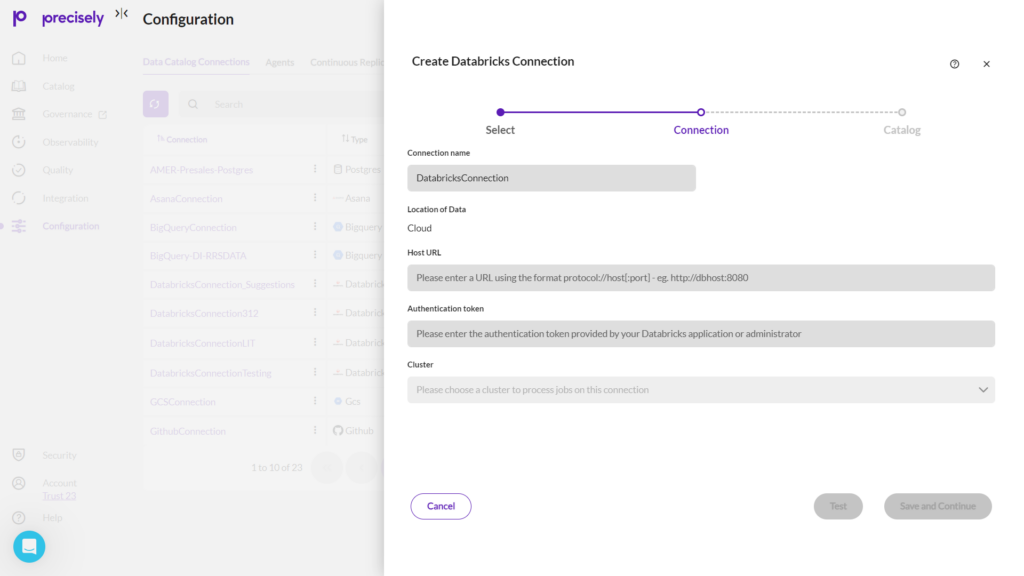Viewport: 1024px width, 576px height.
Task: Click the Governance external link icon
Action: pos(103,114)
